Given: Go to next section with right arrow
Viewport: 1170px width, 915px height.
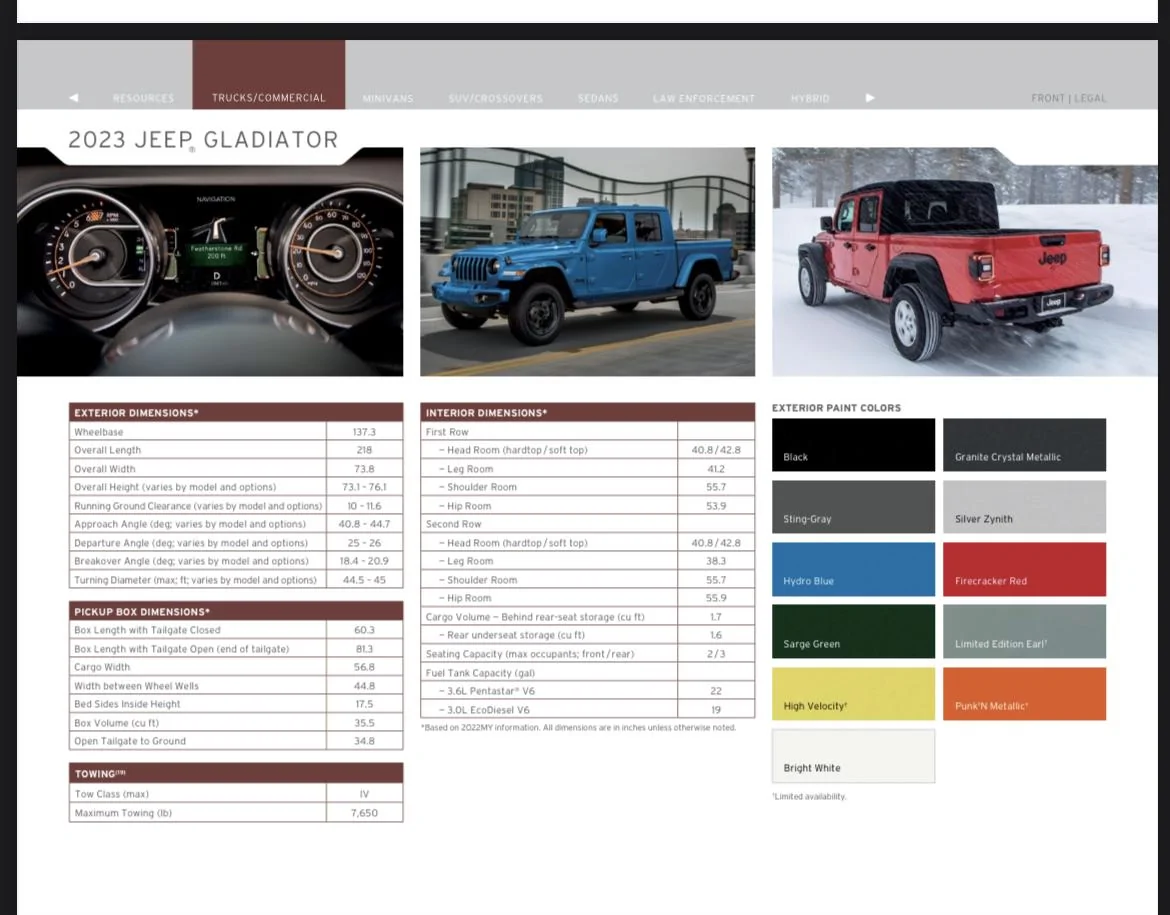Looking at the screenshot, I should 869,98.
